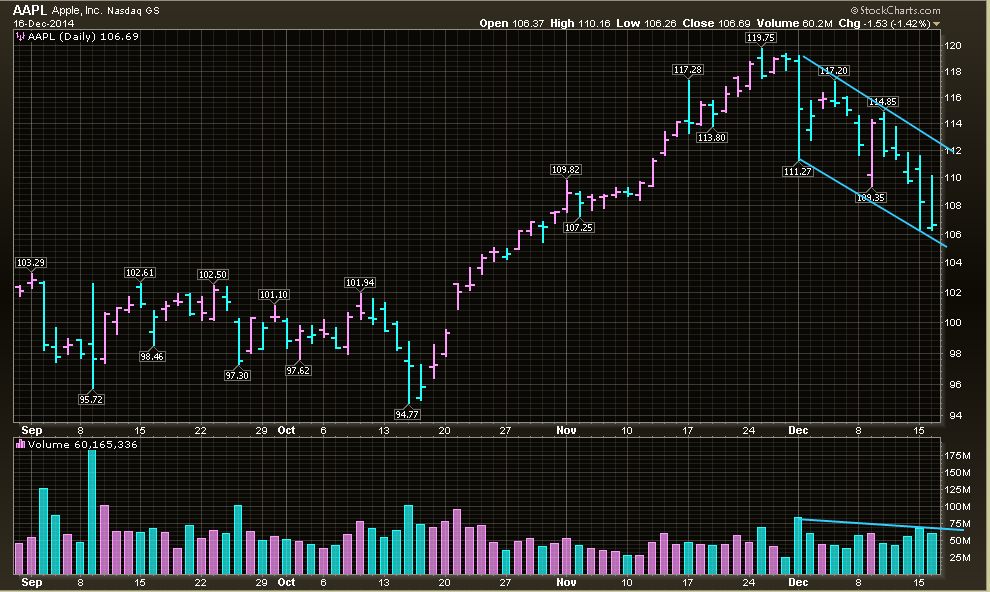Click the 101.94 price label
This screenshot has height=592, width=990.
pyautogui.click(x=360, y=283)
